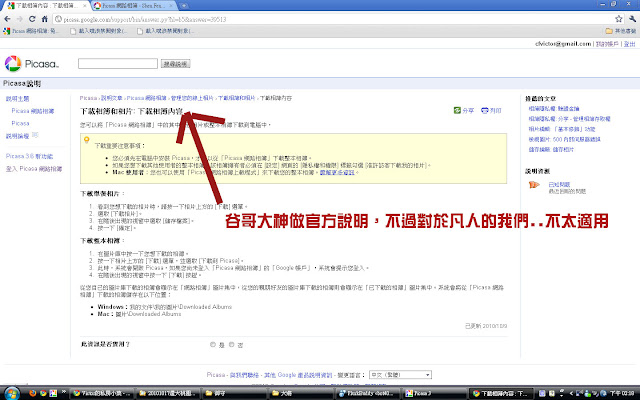The height and width of the screenshot is (400, 640).
Task: Click 下載相簿和相片 breadcrumb link
Action: coord(236,98)
